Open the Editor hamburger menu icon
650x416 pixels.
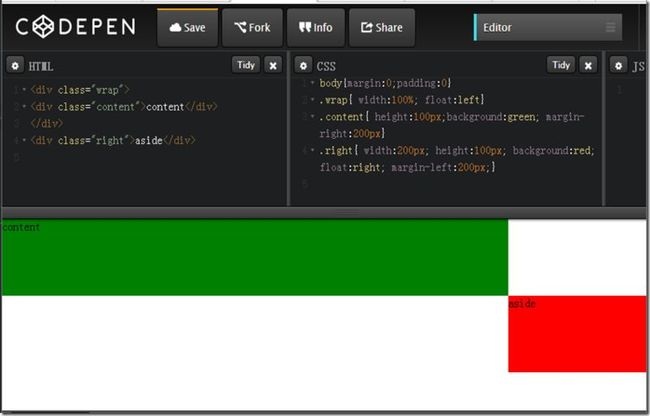click(x=610, y=27)
